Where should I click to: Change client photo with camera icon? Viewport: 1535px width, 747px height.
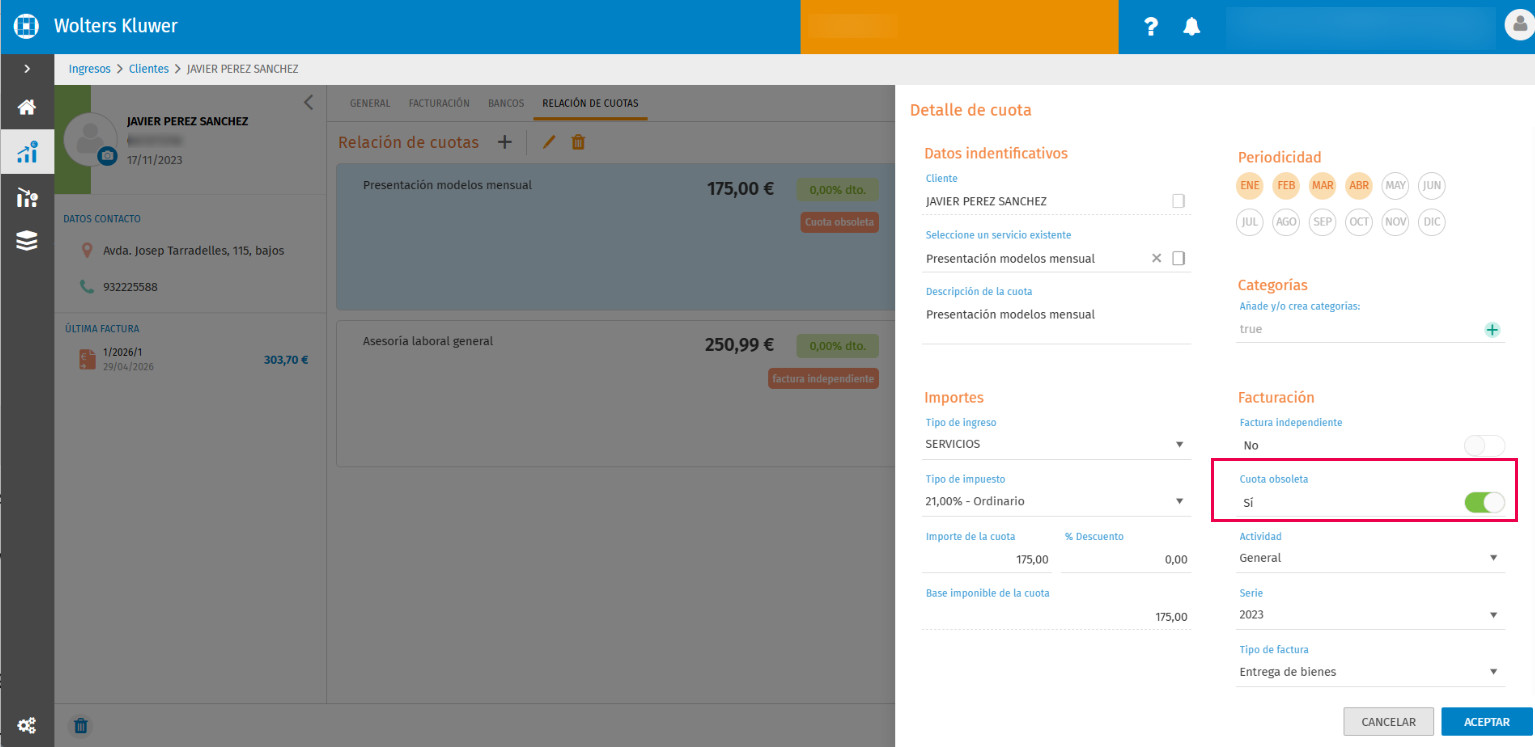107,155
